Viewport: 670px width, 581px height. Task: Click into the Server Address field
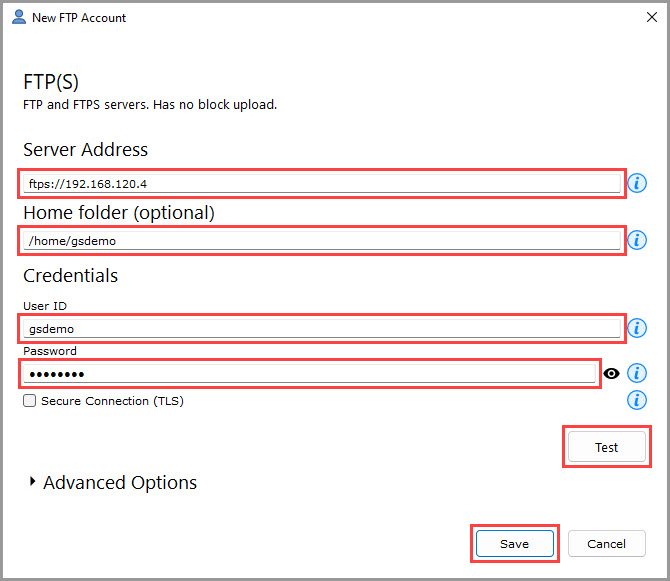click(x=322, y=183)
